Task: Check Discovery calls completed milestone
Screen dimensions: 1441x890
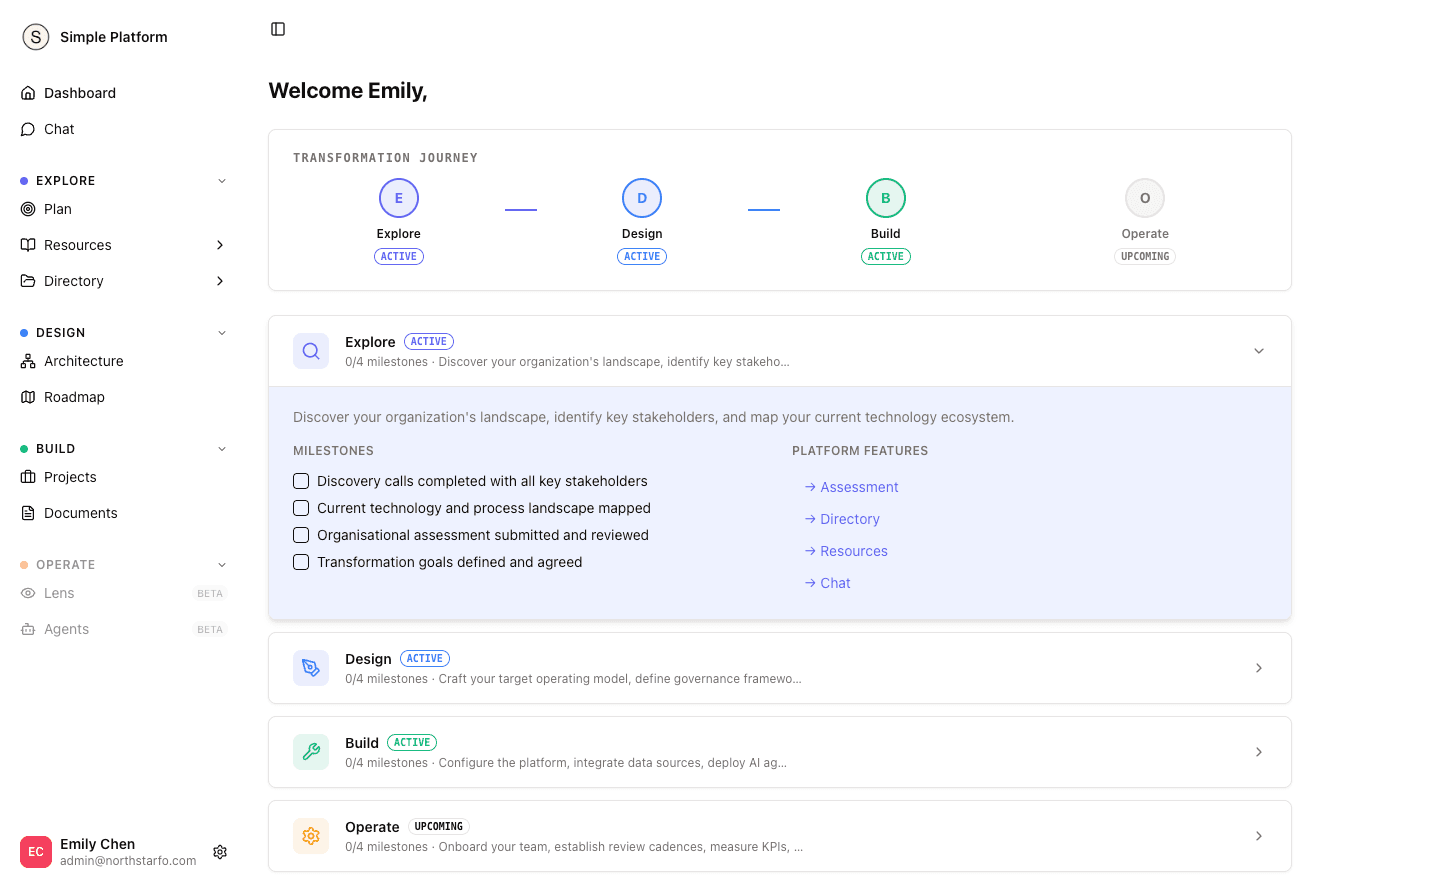Action: coord(301,481)
